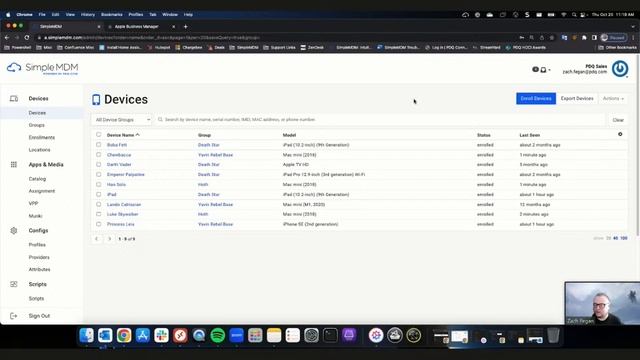The height and width of the screenshot is (360, 640).
Task: Clear the device search filter
Action: (618, 120)
